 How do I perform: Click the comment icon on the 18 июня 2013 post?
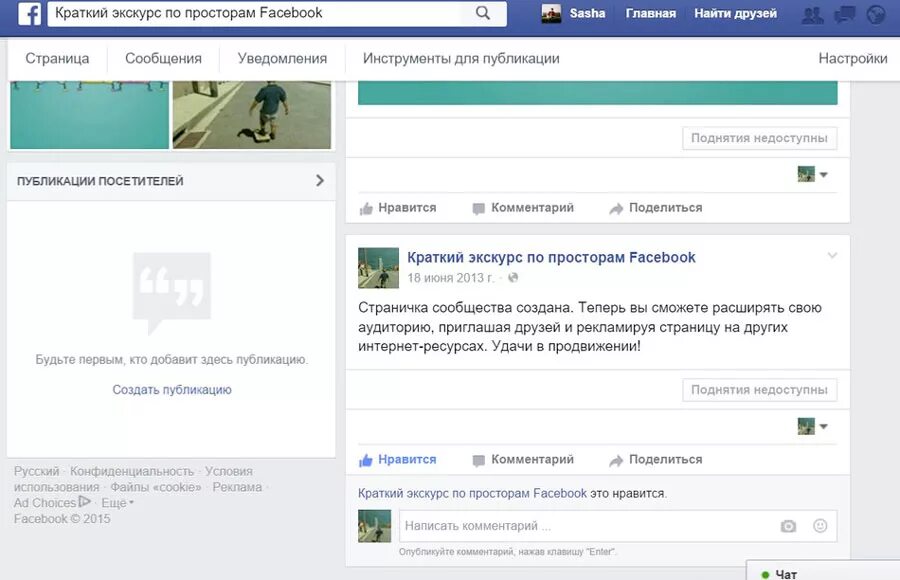478,461
